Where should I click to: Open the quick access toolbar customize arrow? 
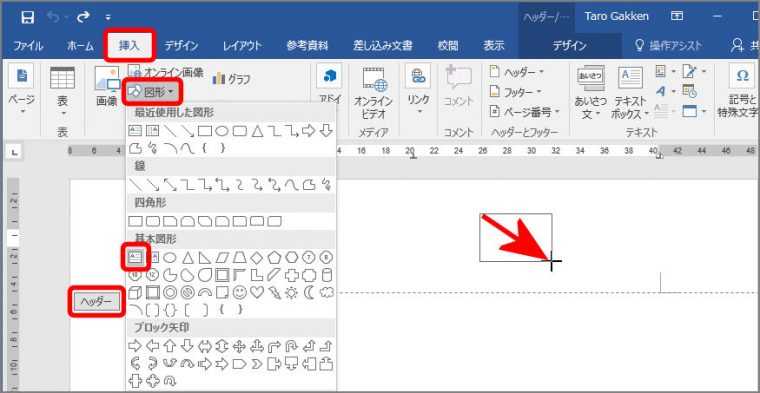click(x=108, y=18)
